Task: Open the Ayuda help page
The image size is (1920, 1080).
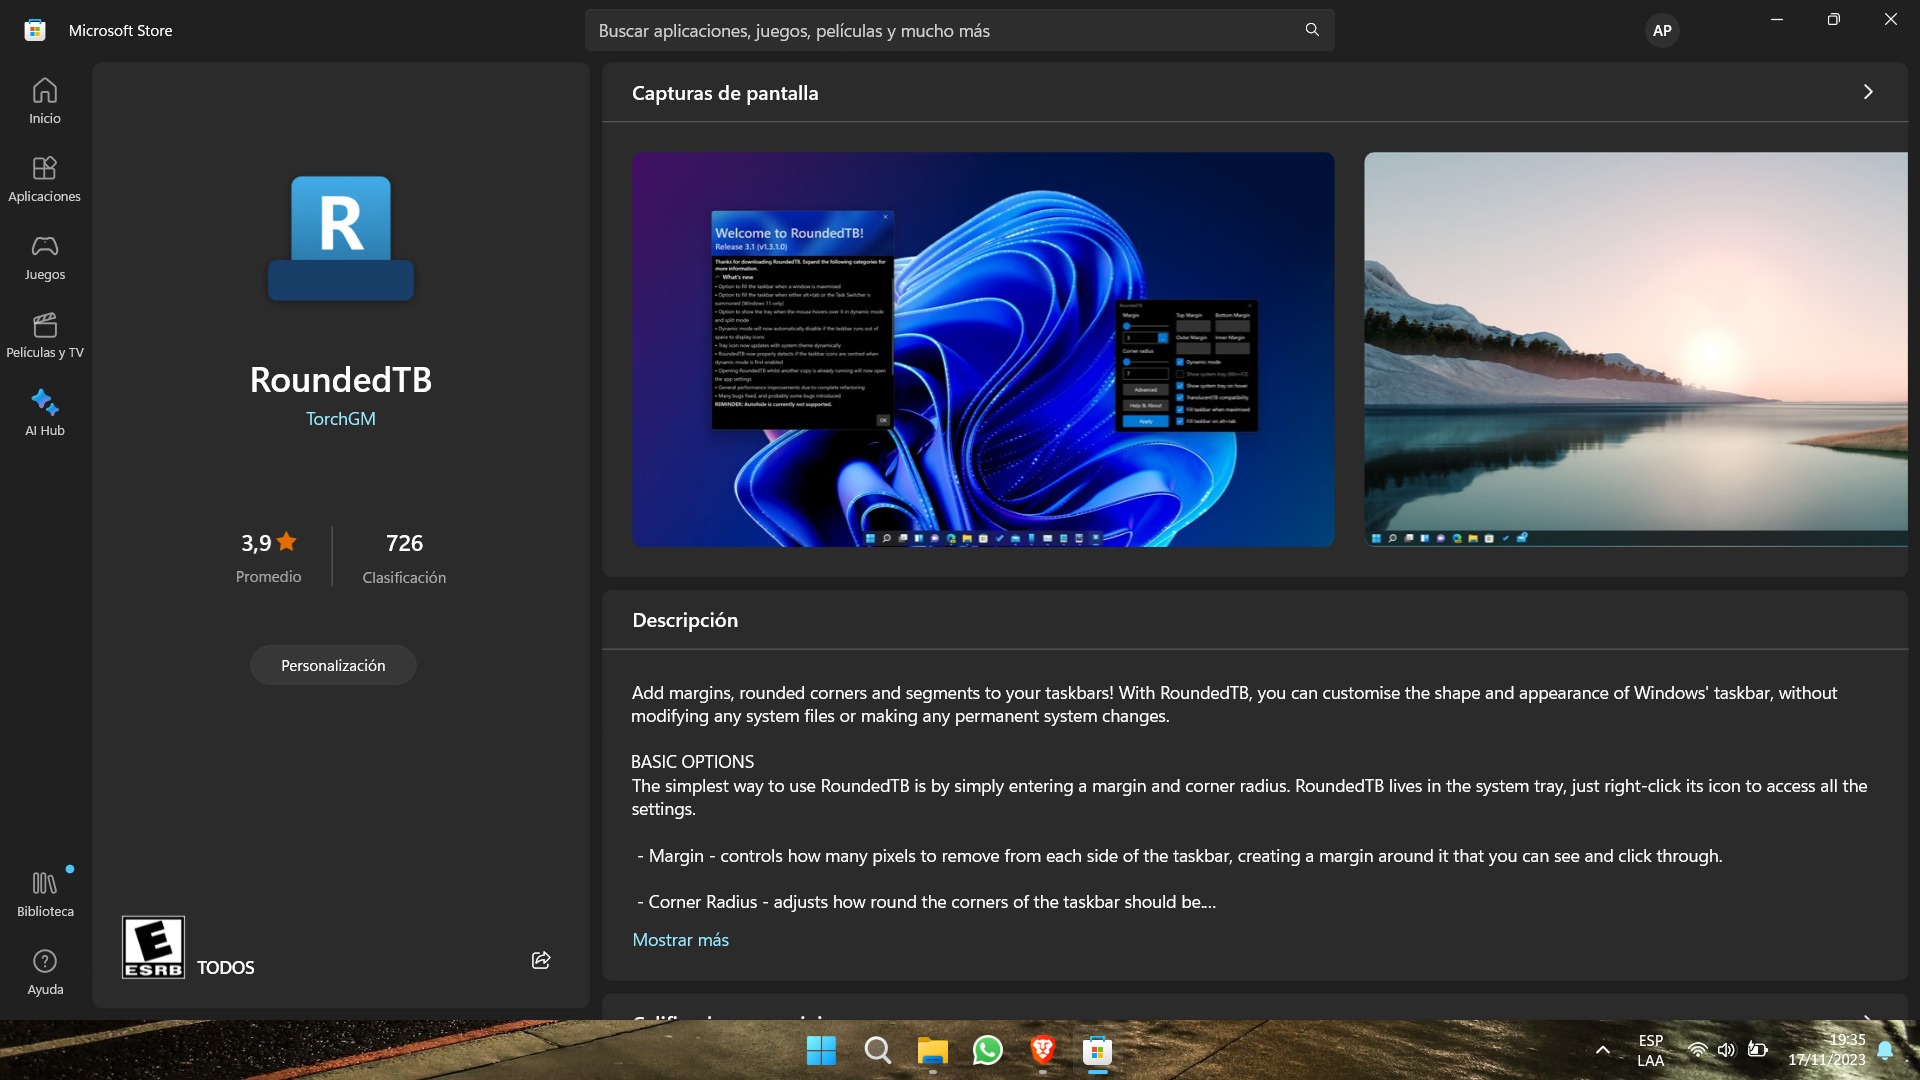Action: 44,972
